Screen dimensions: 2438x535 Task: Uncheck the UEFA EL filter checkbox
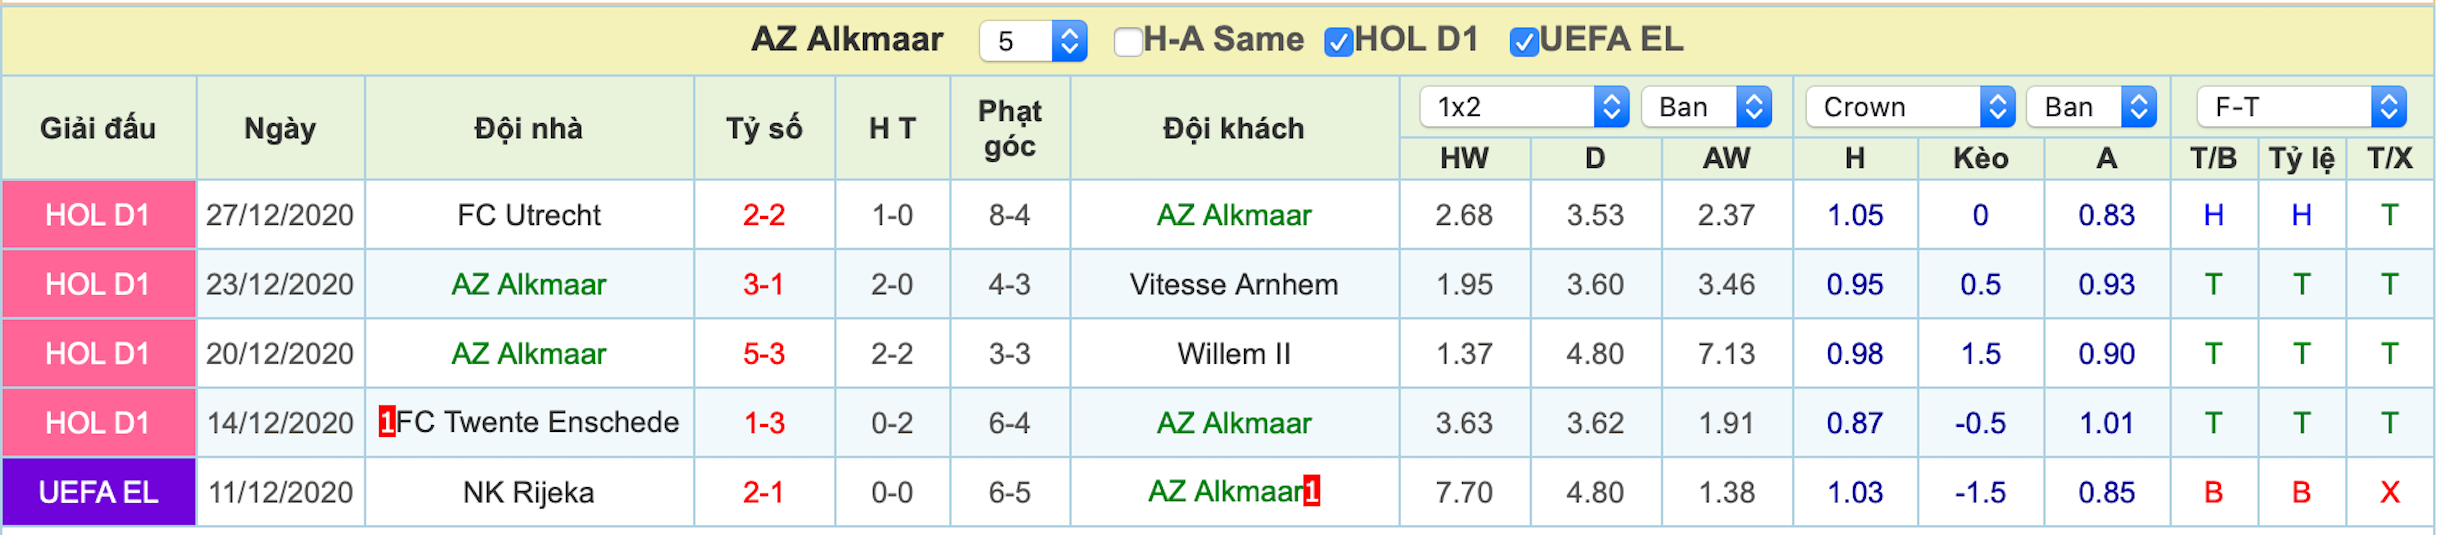[1523, 42]
